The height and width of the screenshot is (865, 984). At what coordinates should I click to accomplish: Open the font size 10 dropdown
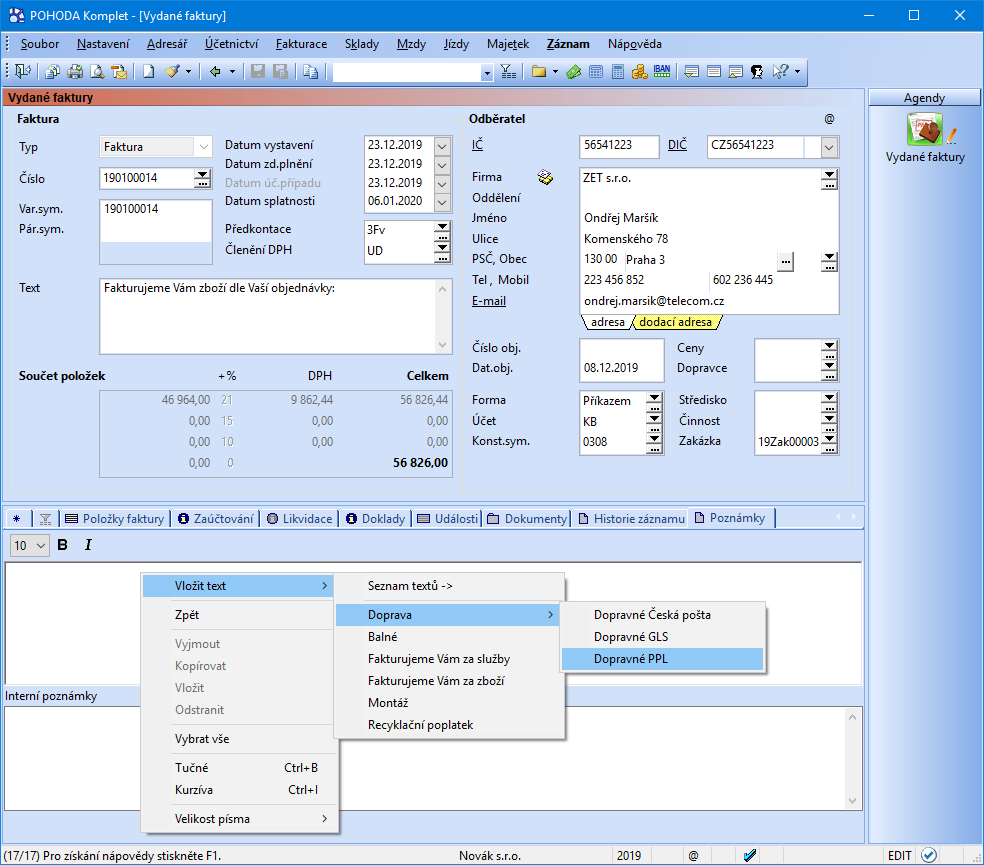[x=41, y=545]
